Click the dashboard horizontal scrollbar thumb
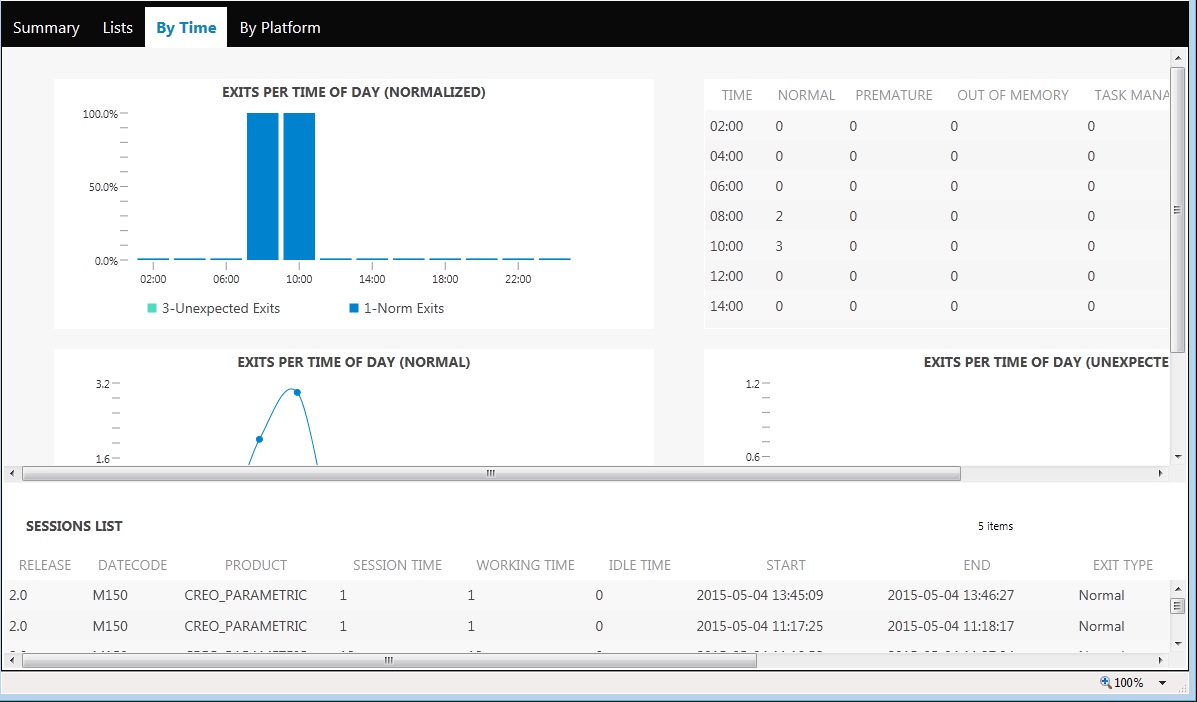The width and height of the screenshot is (1197, 702). [491, 473]
